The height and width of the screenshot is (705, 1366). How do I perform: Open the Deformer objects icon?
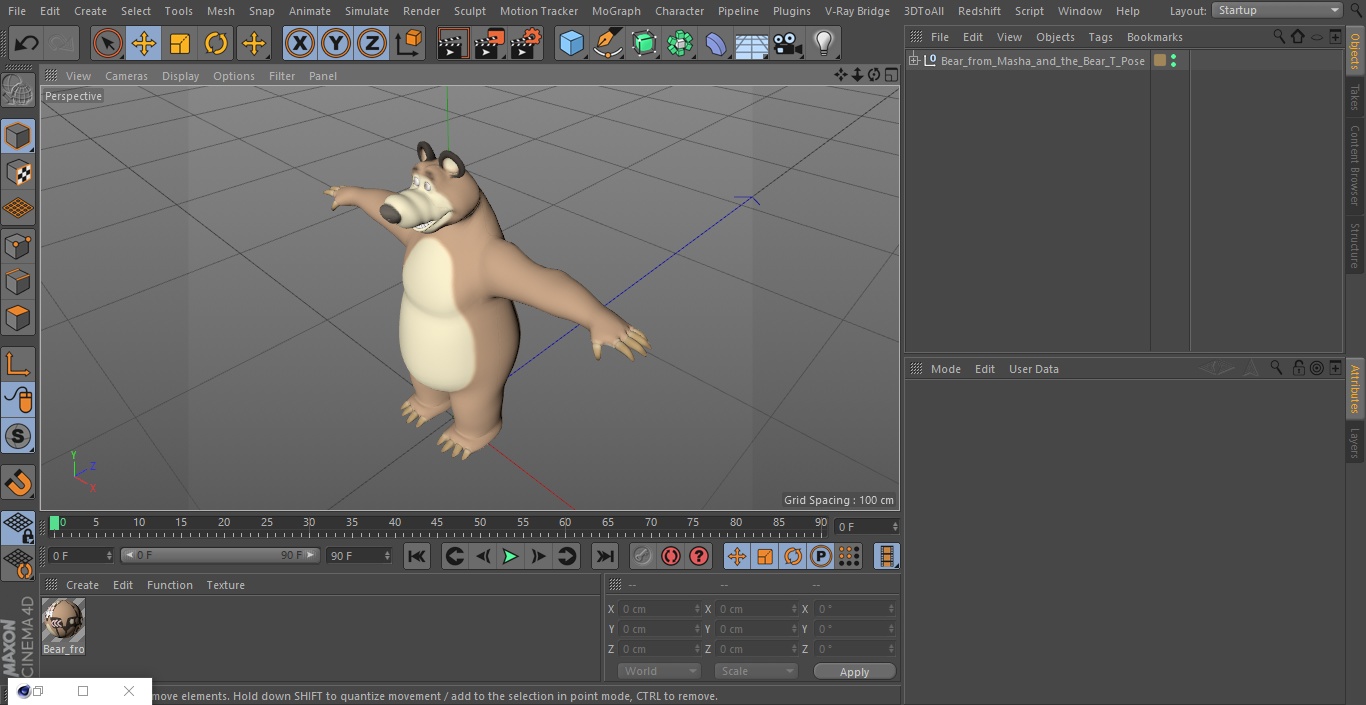[x=716, y=43]
